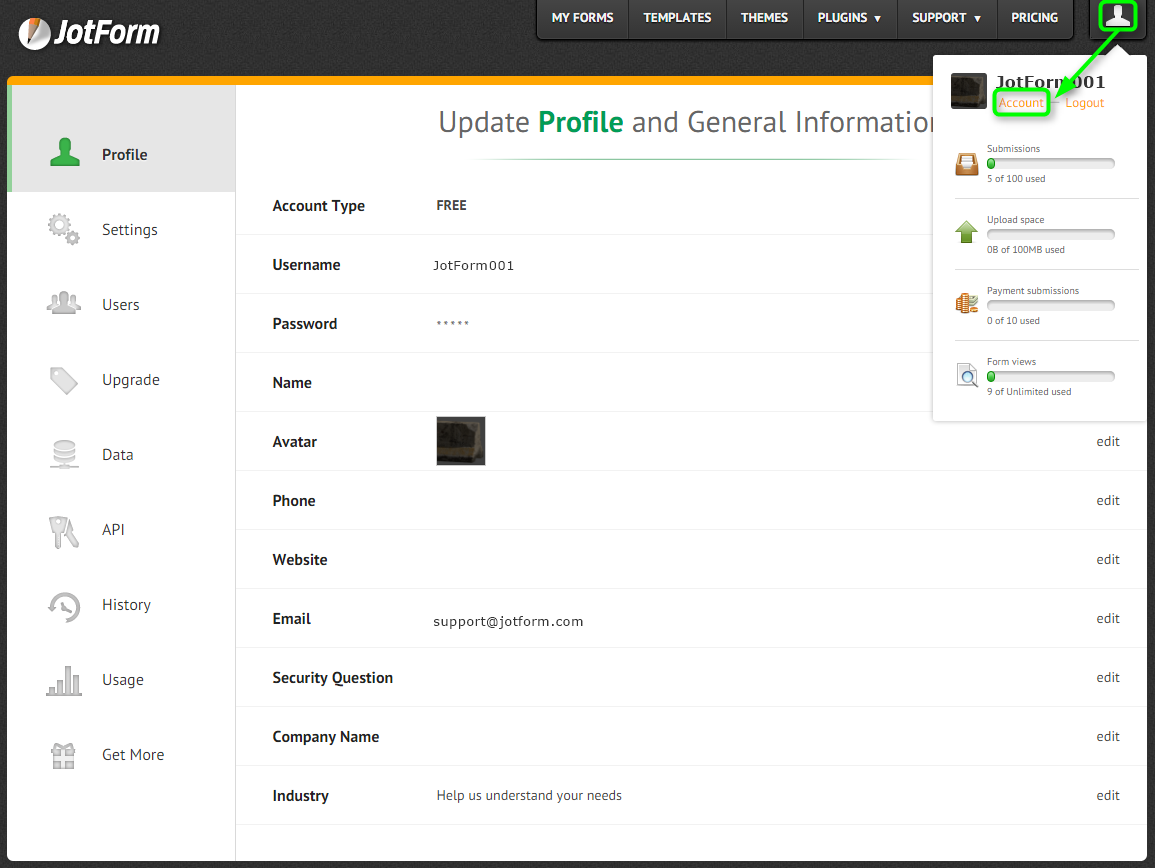Select the Users sidebar tab
The image size is (1155, 868).
(x=122, y=304)
